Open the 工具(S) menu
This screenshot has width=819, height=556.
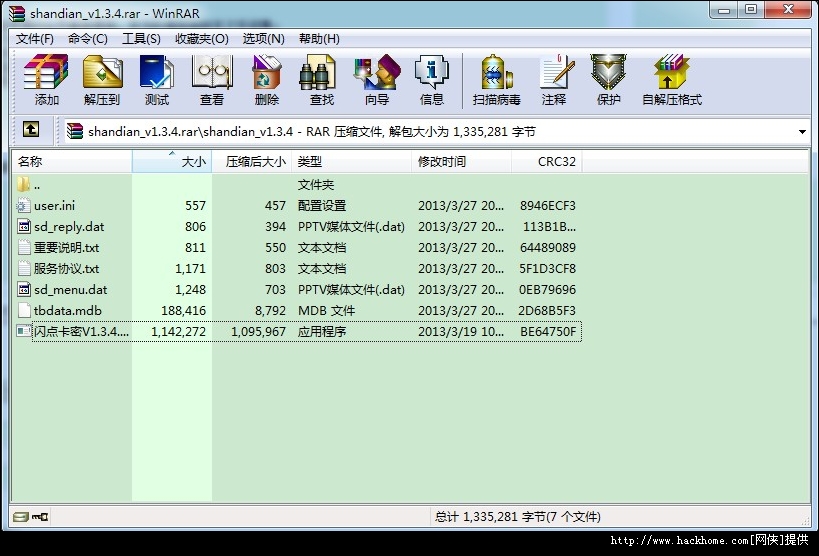tap(141, 39)
